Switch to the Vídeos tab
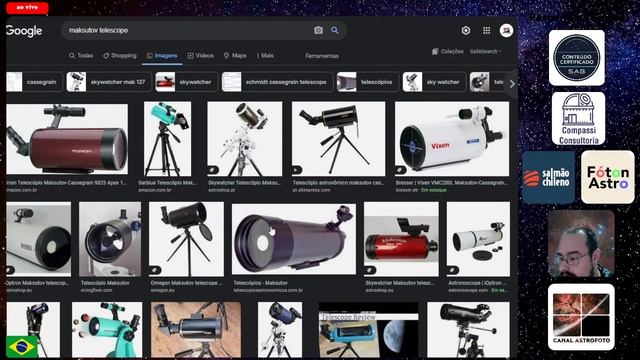640x360 pixels. pos(200,56)
